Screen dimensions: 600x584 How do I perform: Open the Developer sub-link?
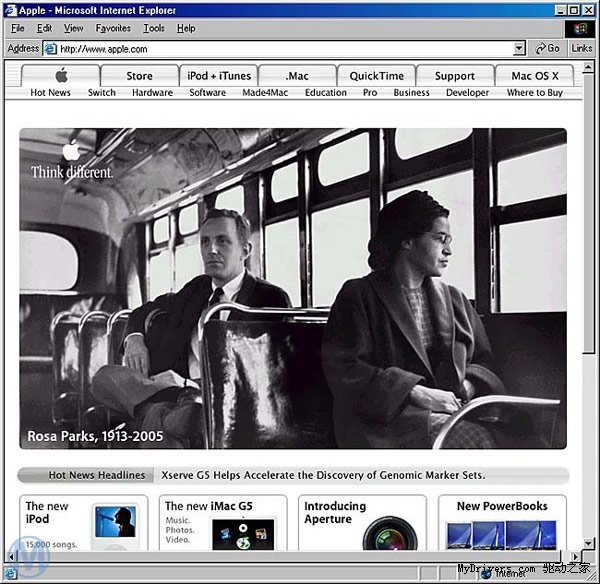click(x=467, y=93)
